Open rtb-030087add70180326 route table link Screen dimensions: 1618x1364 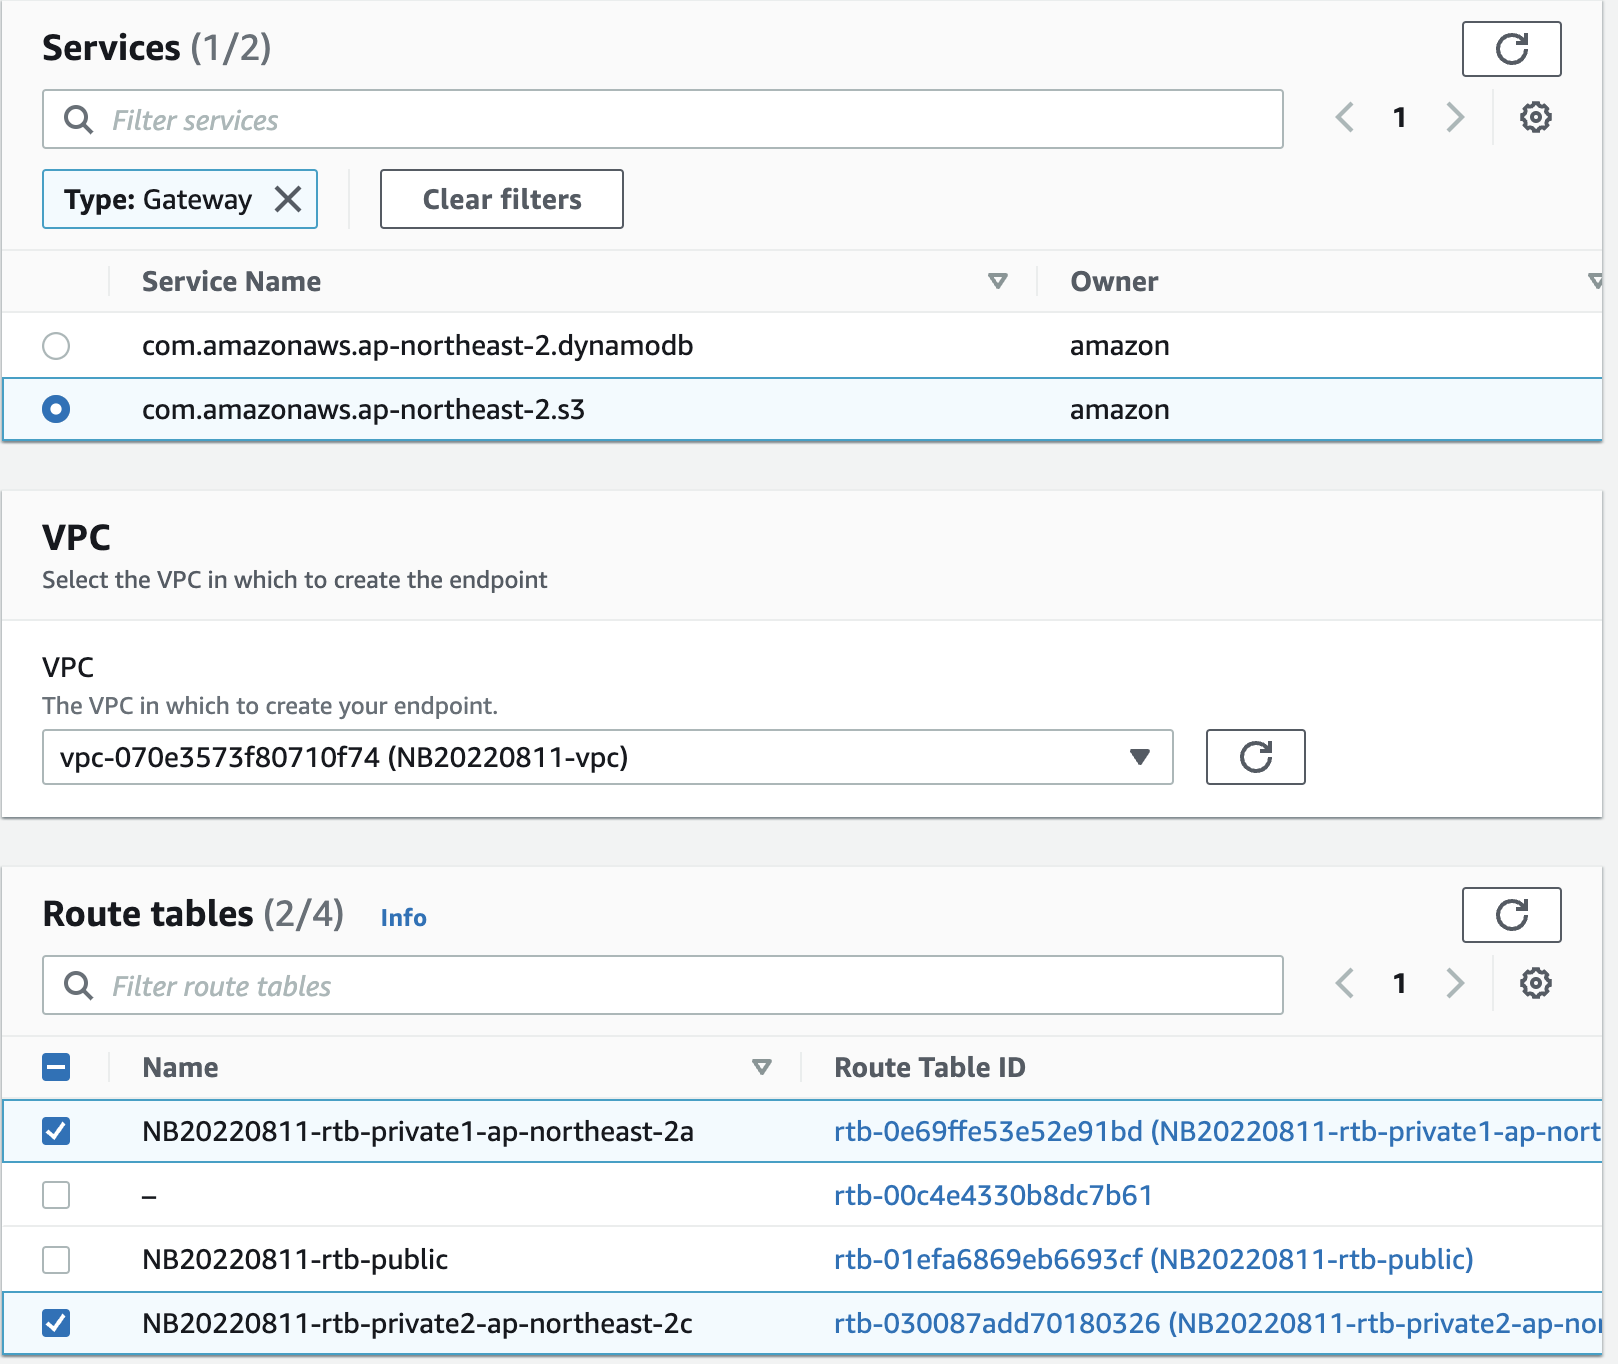click(x=1217, y=1324)
